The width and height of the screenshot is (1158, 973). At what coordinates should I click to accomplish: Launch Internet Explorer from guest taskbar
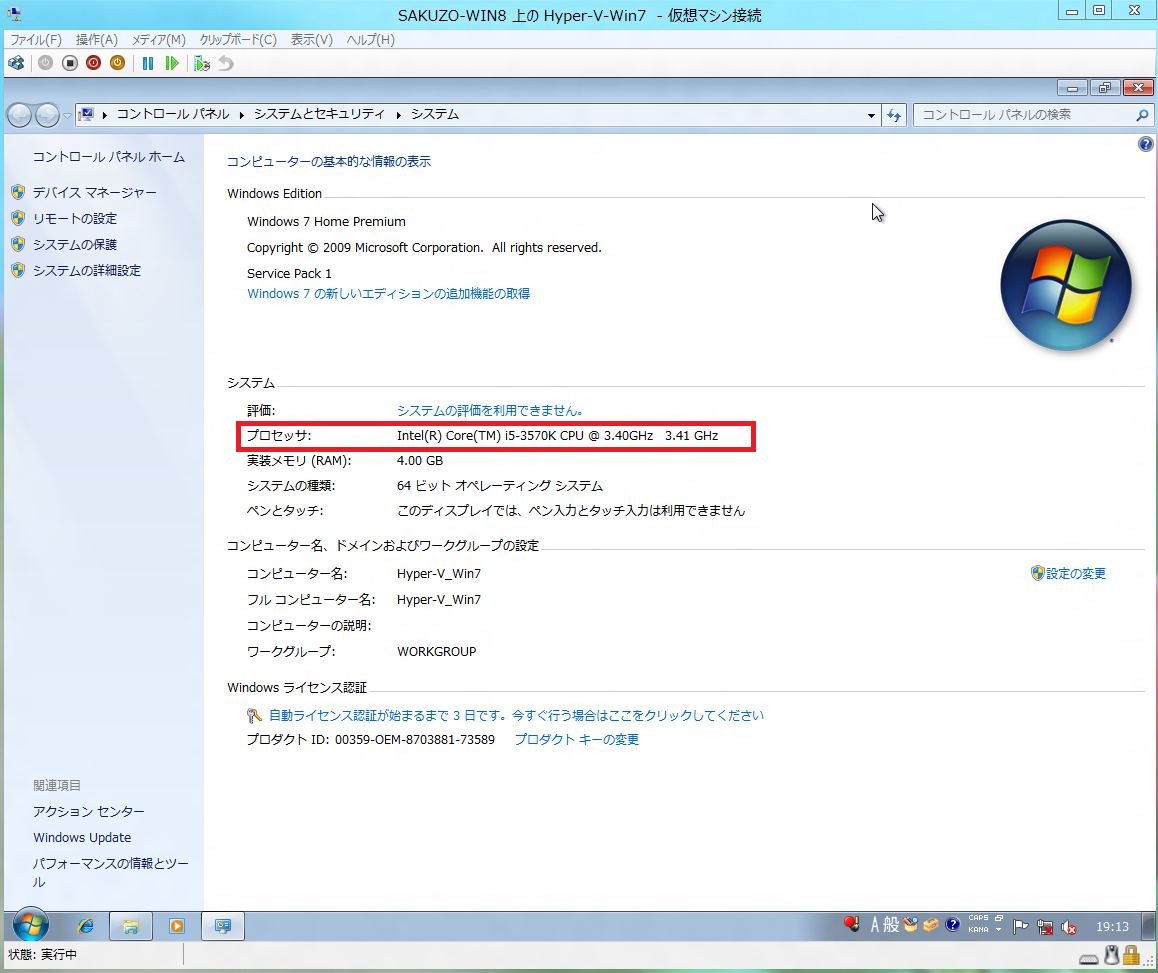click(86, 926)
